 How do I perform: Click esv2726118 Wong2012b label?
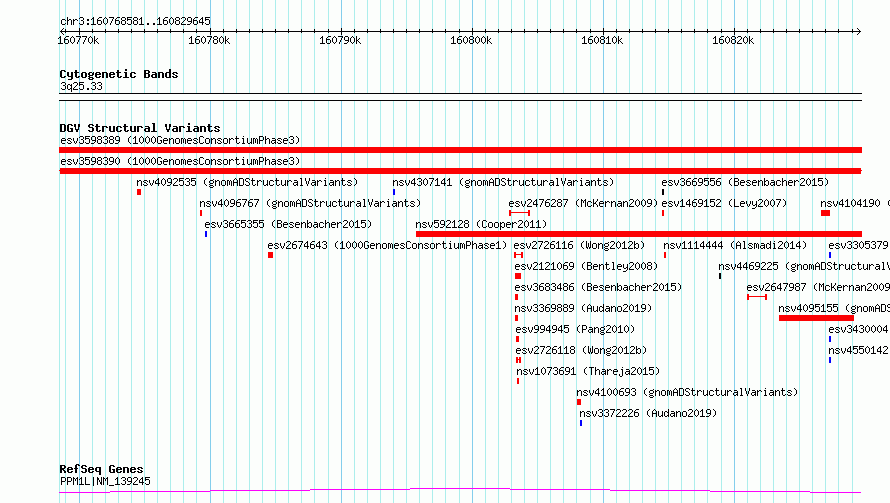(x=581, y=350)
